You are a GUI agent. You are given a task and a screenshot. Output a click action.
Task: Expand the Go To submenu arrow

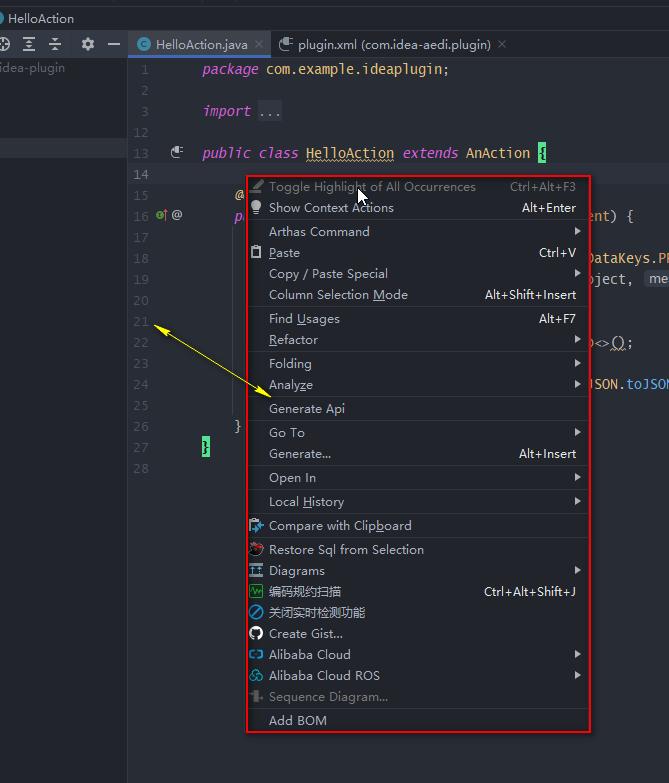point(578,432)
